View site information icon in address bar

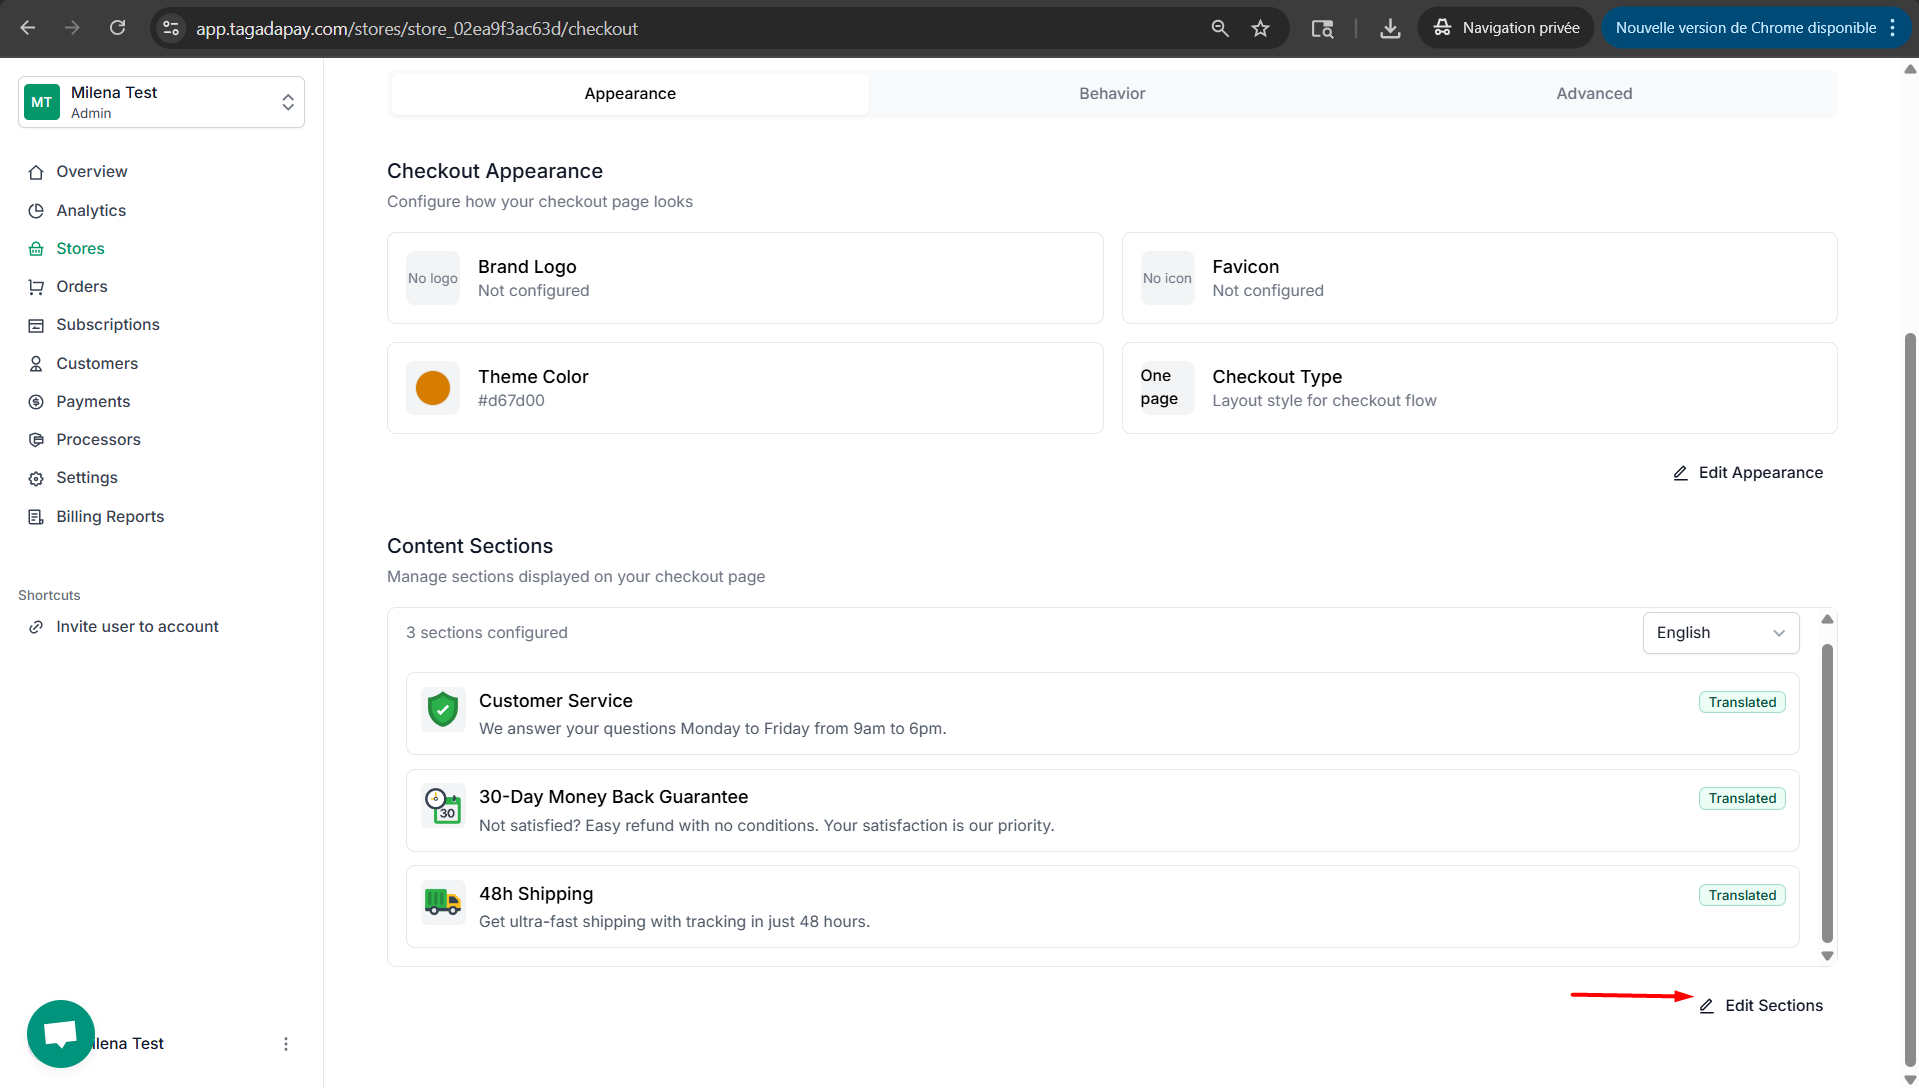pyautogui.click(x=172, y=28)
